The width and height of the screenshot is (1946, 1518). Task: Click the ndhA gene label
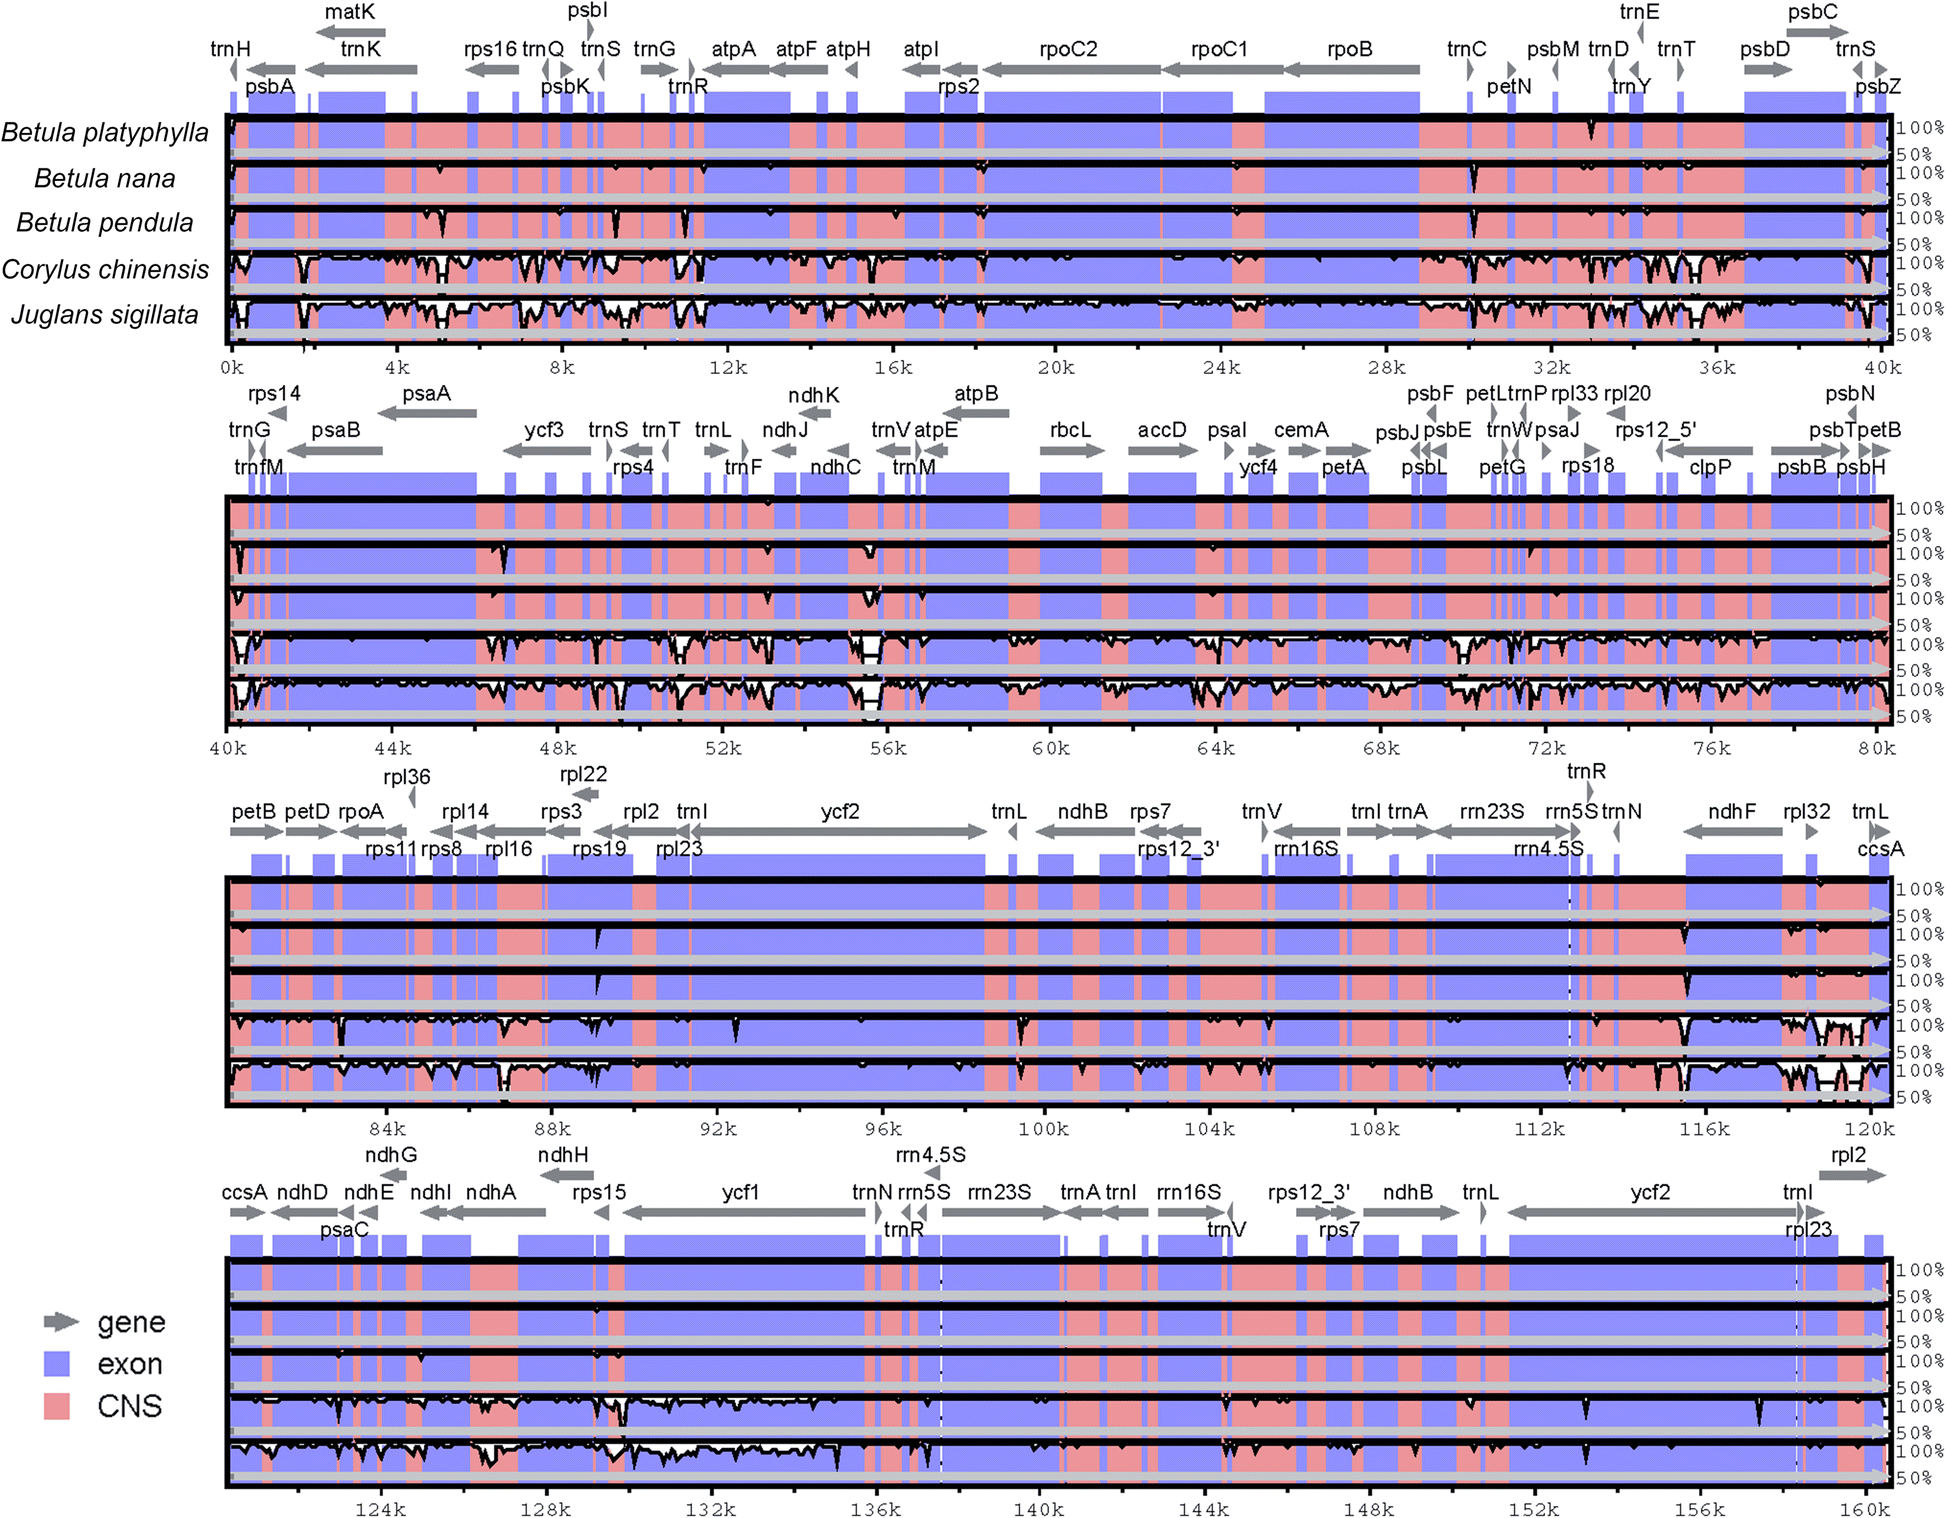click(491, 1192)
